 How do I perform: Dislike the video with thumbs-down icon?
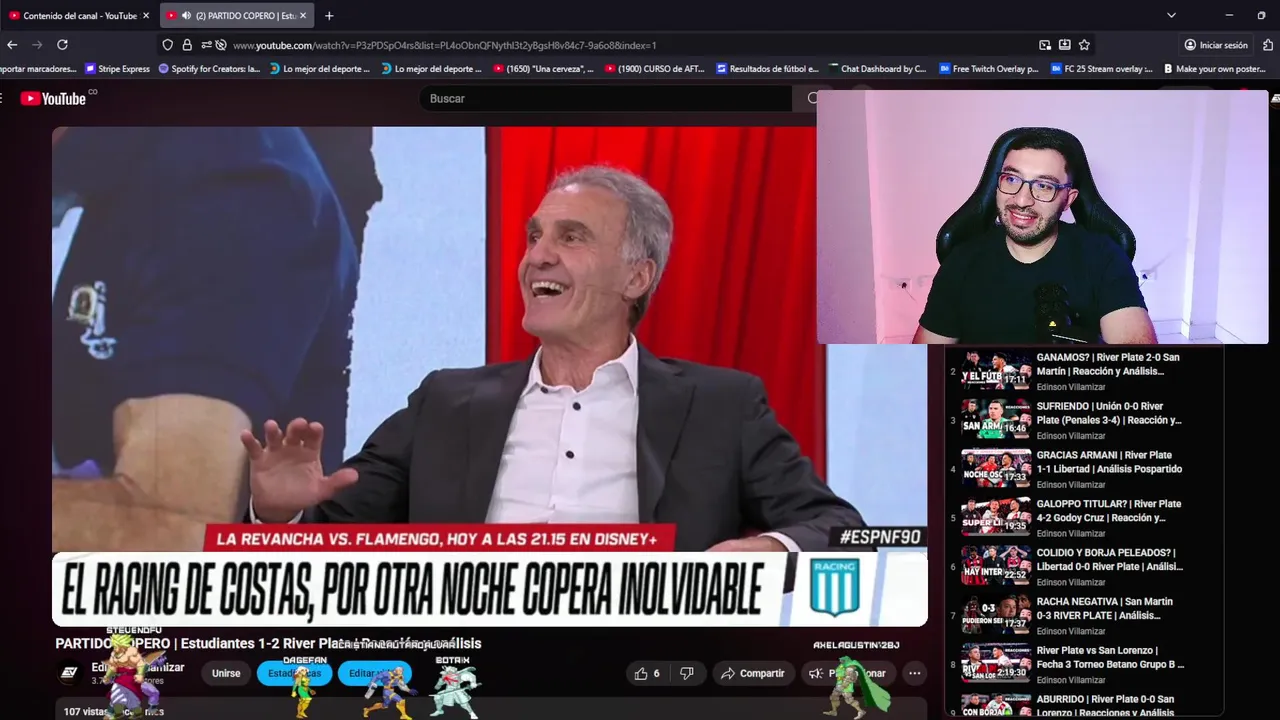686,673
